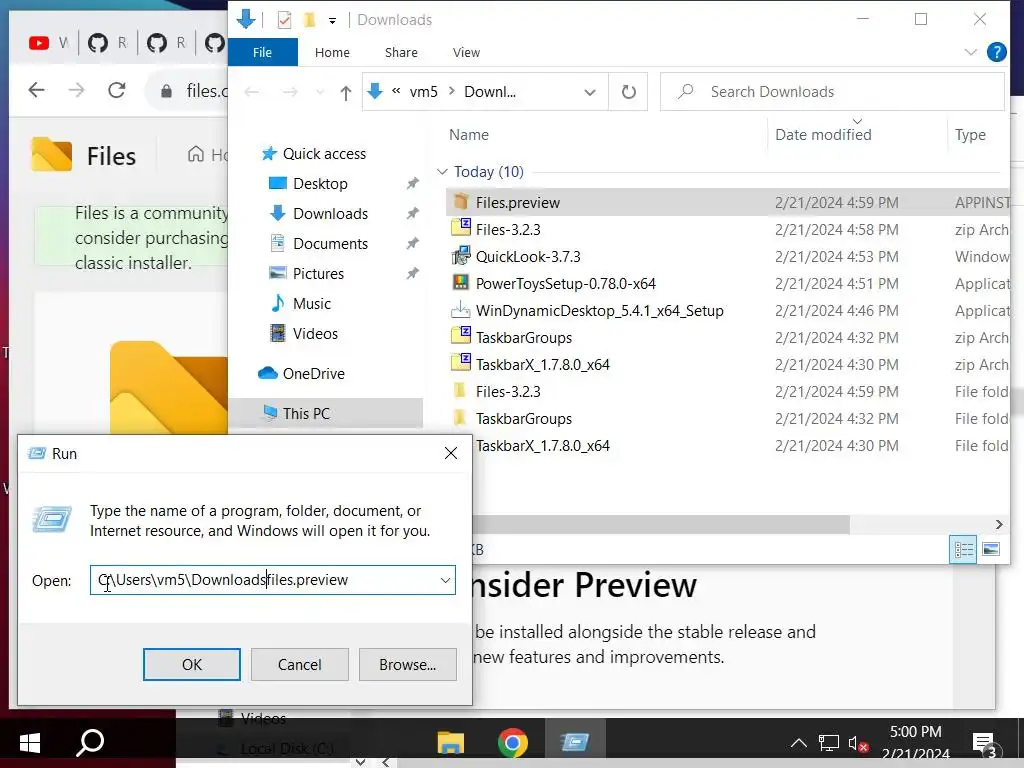Open Explorer Help question mark icon
Screen dimensions: 1024x768
pos(997,52)
